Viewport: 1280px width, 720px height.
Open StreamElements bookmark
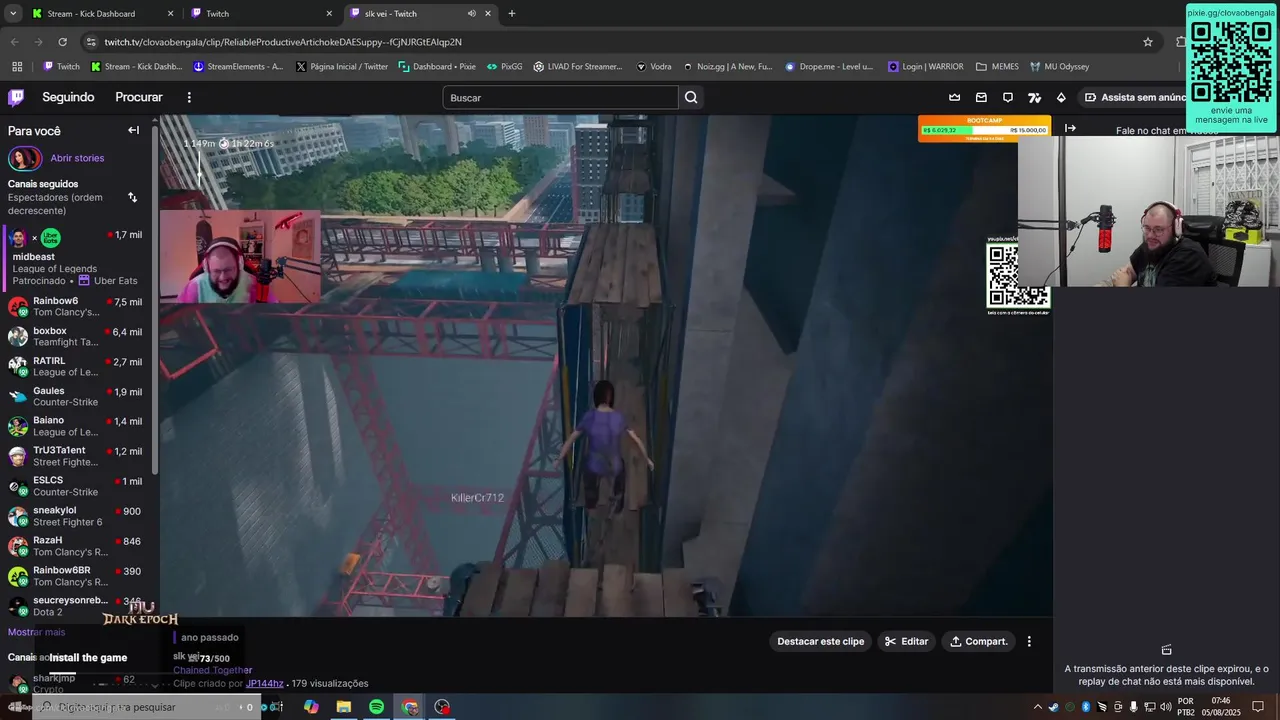[238, 67]
